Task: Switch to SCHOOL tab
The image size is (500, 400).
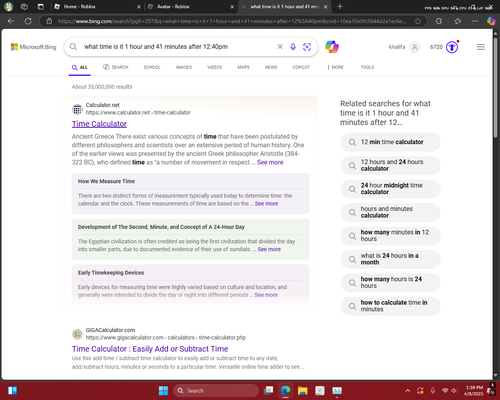Action: pyautogui.click(x=152, y=67)
